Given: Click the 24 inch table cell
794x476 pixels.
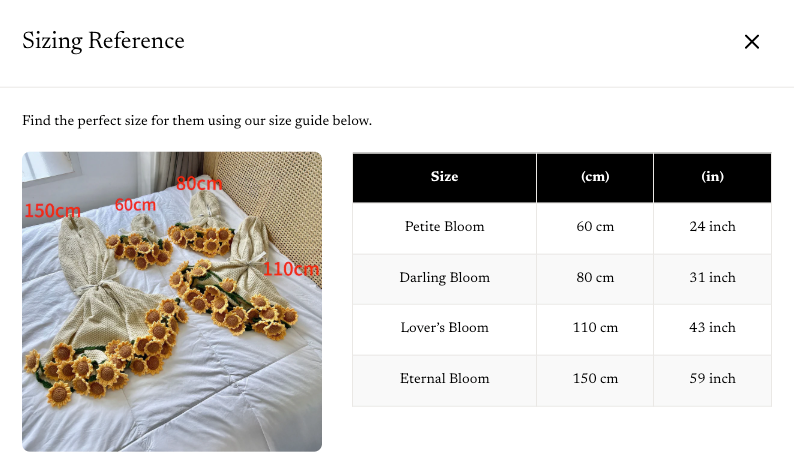Looking at the screenshot, I should [x=712, y=227].
